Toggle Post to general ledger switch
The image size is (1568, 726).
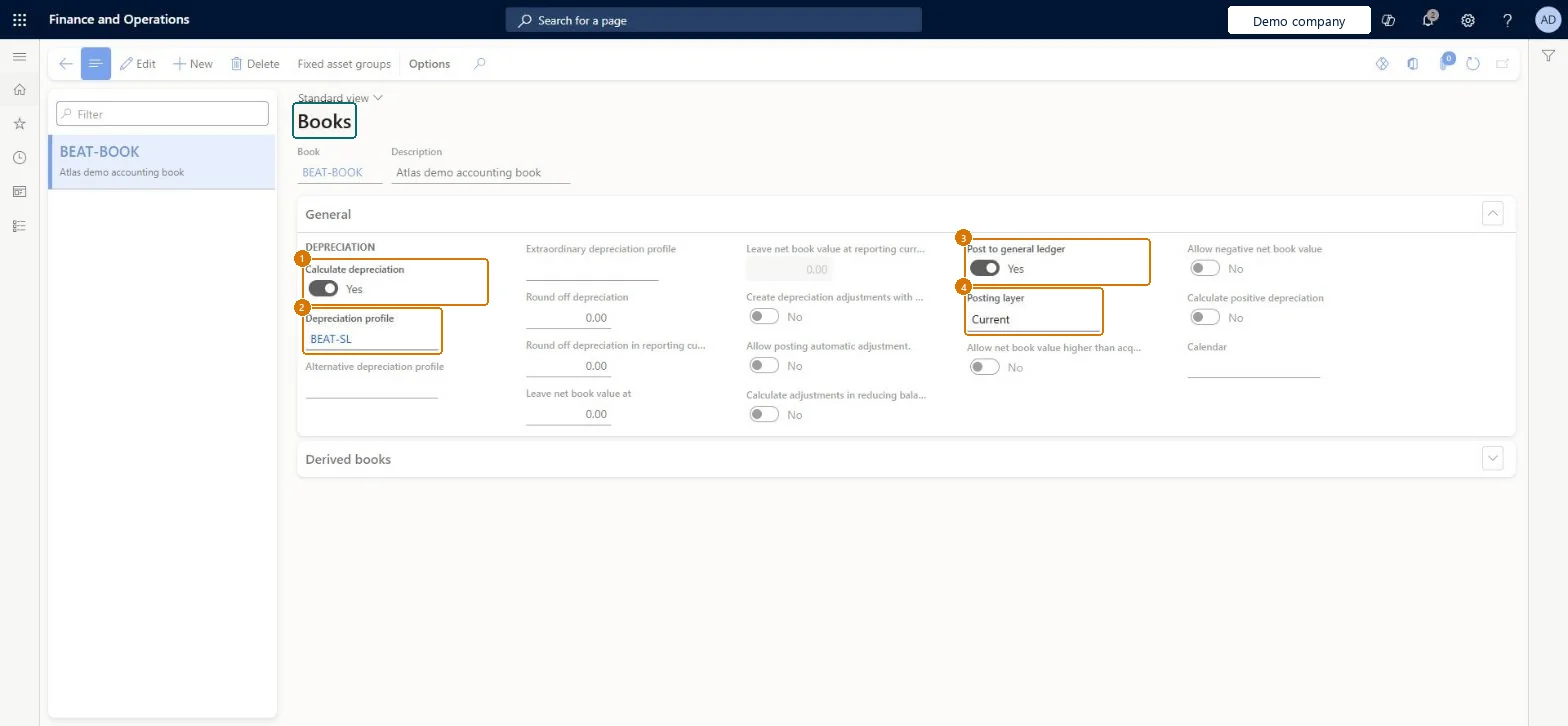click(985, 269)
